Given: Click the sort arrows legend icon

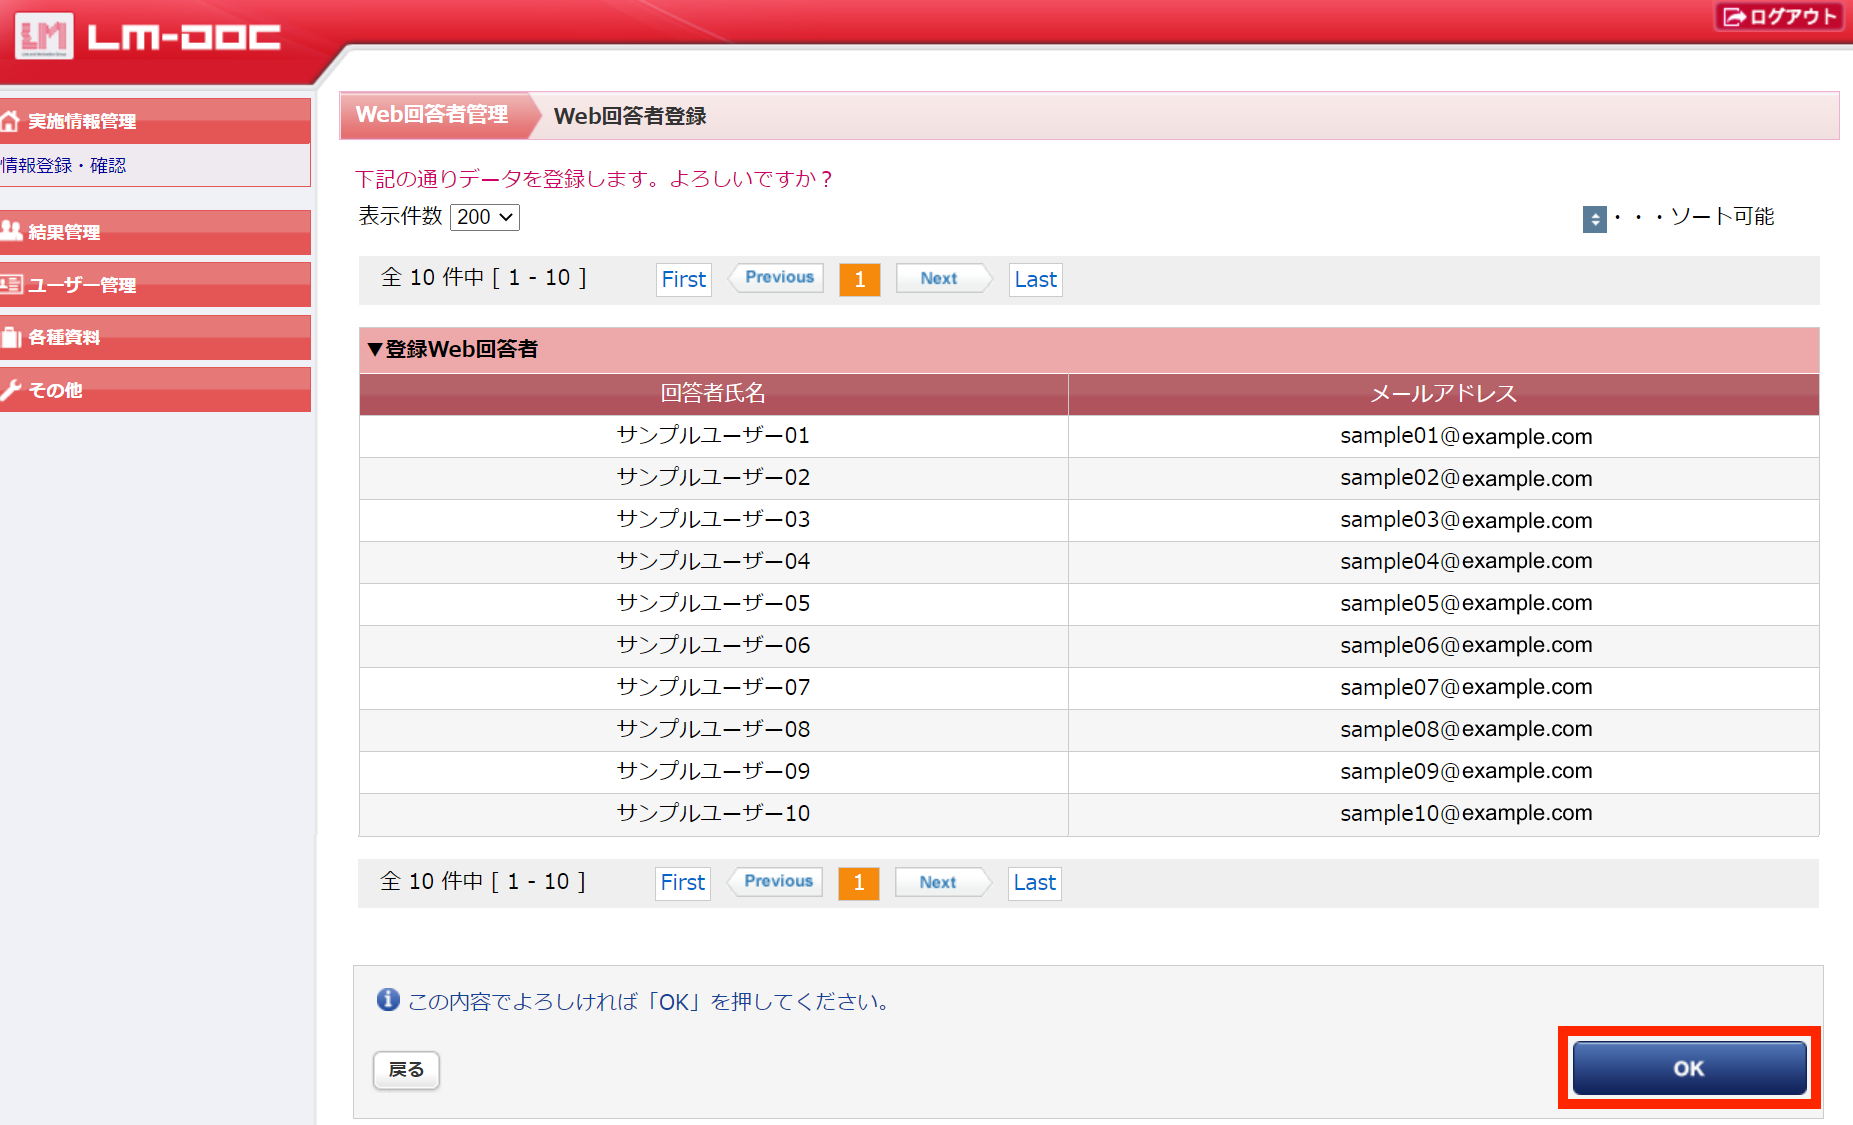Looking at the screenshot, I should tap(1594, 218).
